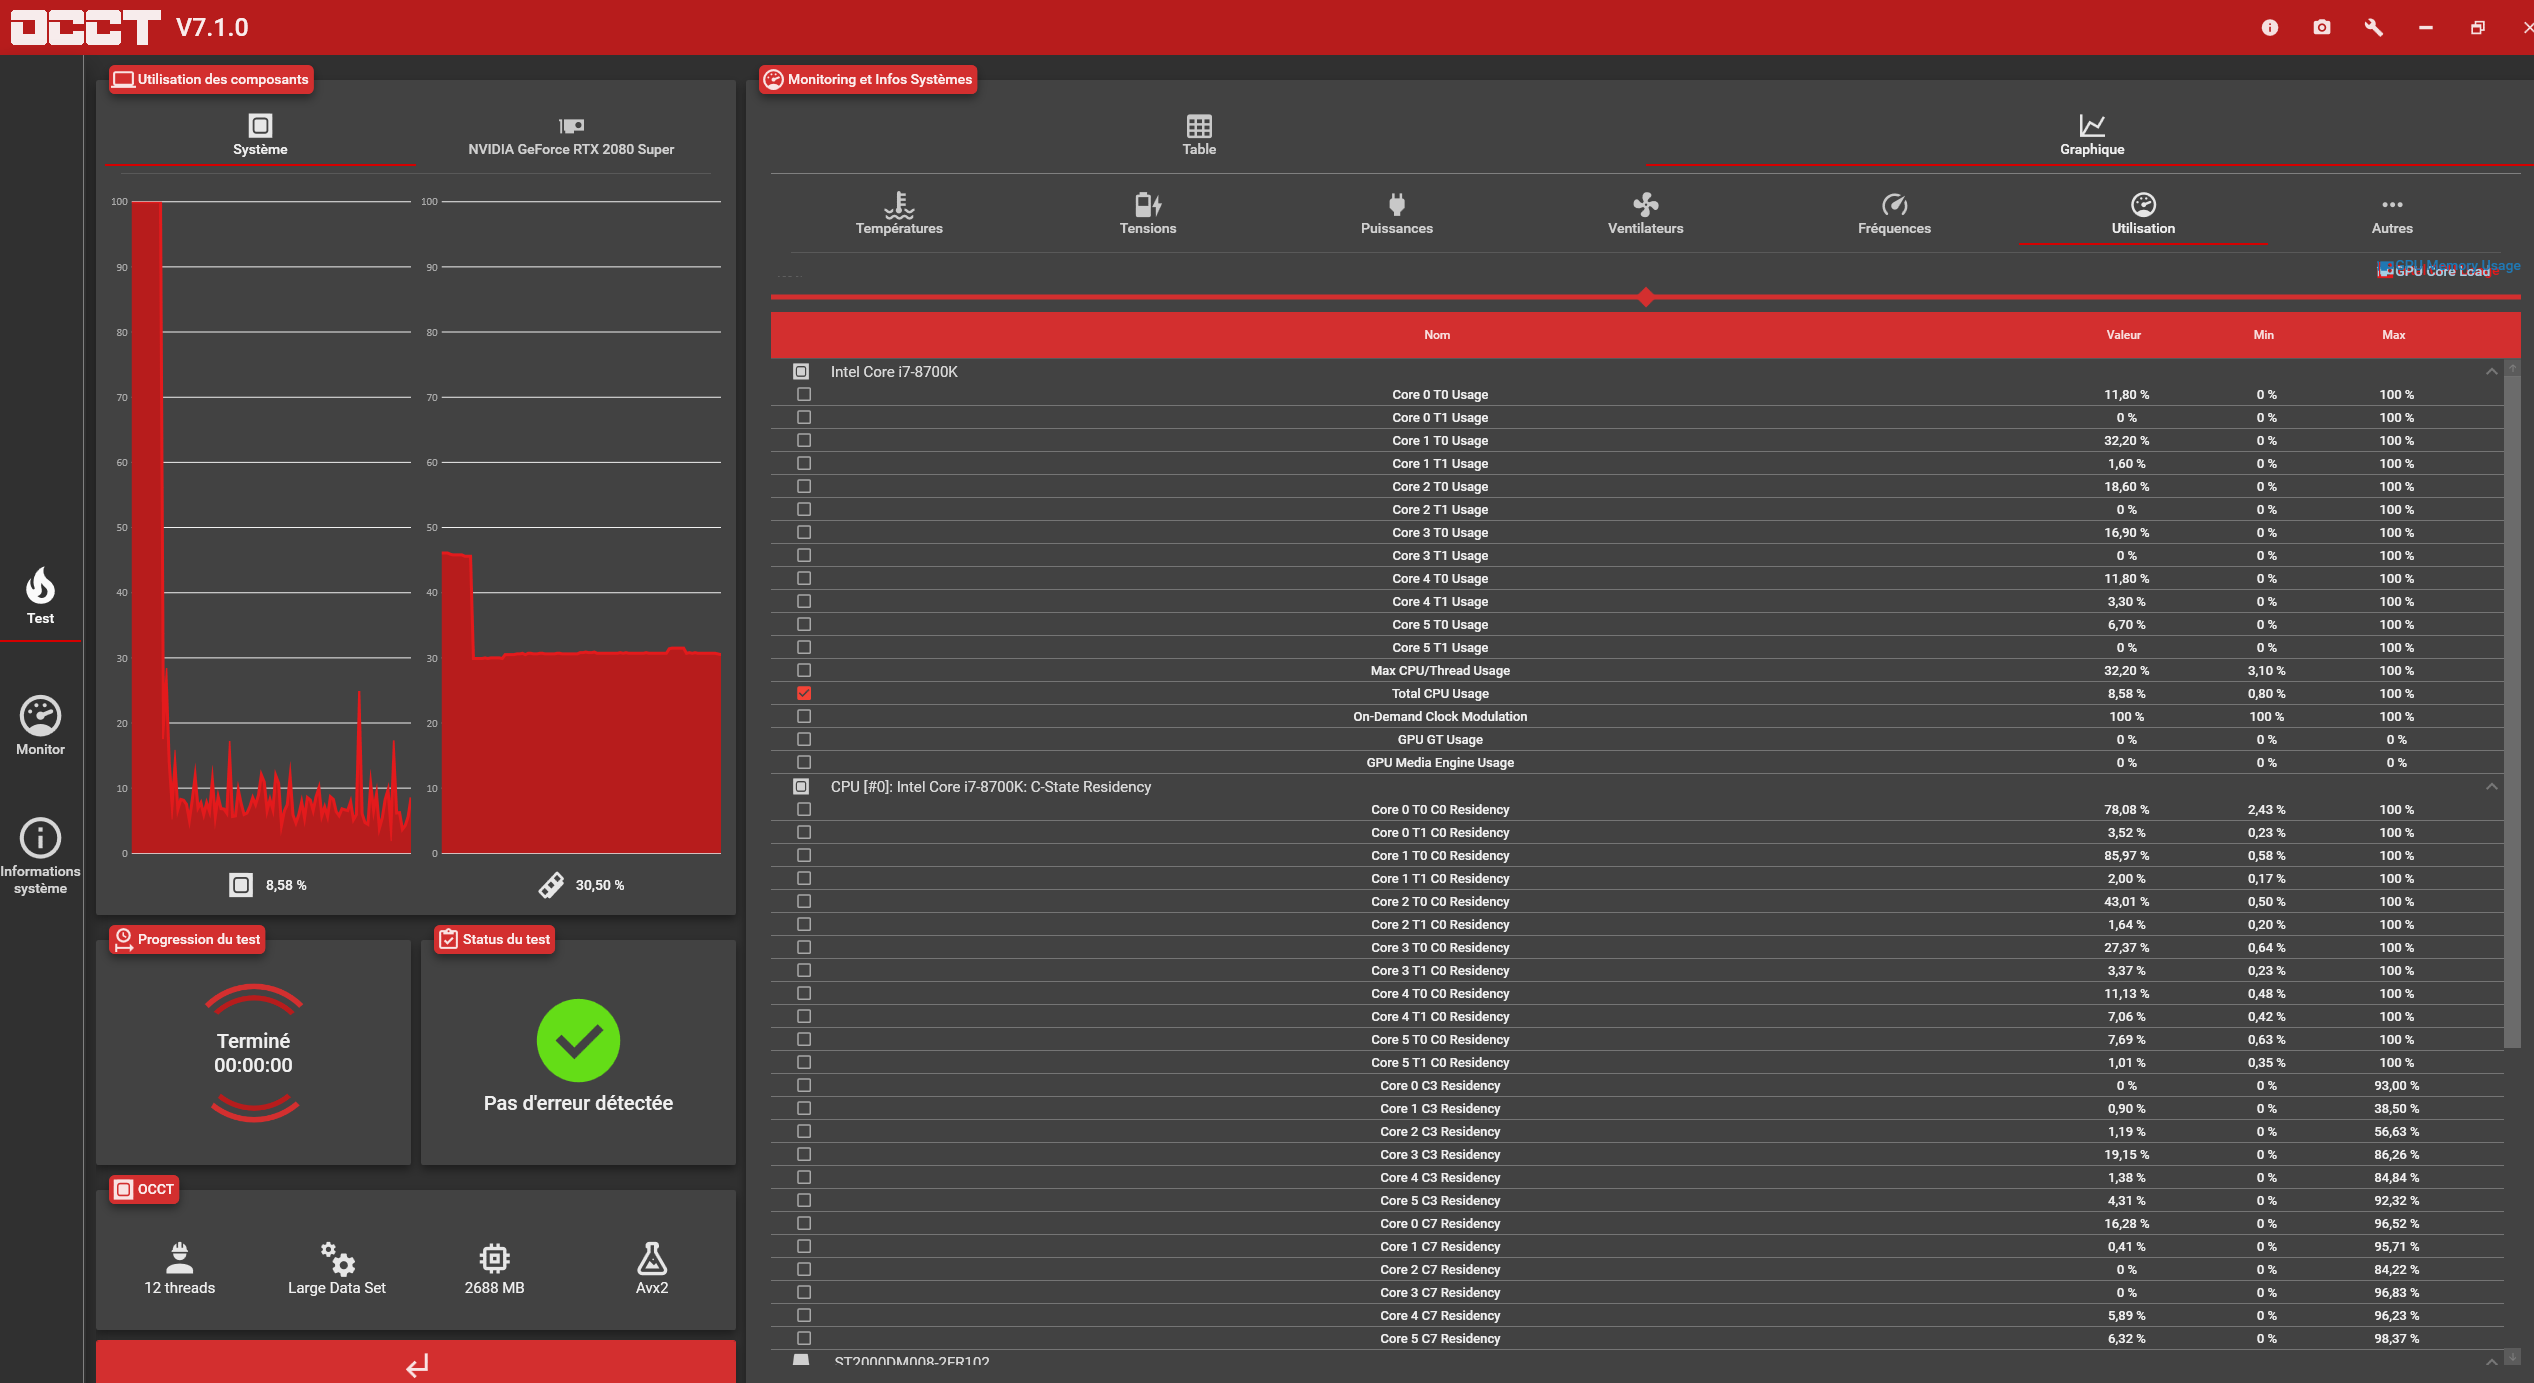Viewport: 2534px width, 1383px height.
Task: Click the memory icon beside 30,50 %
Action: click(x=551, y=885)
